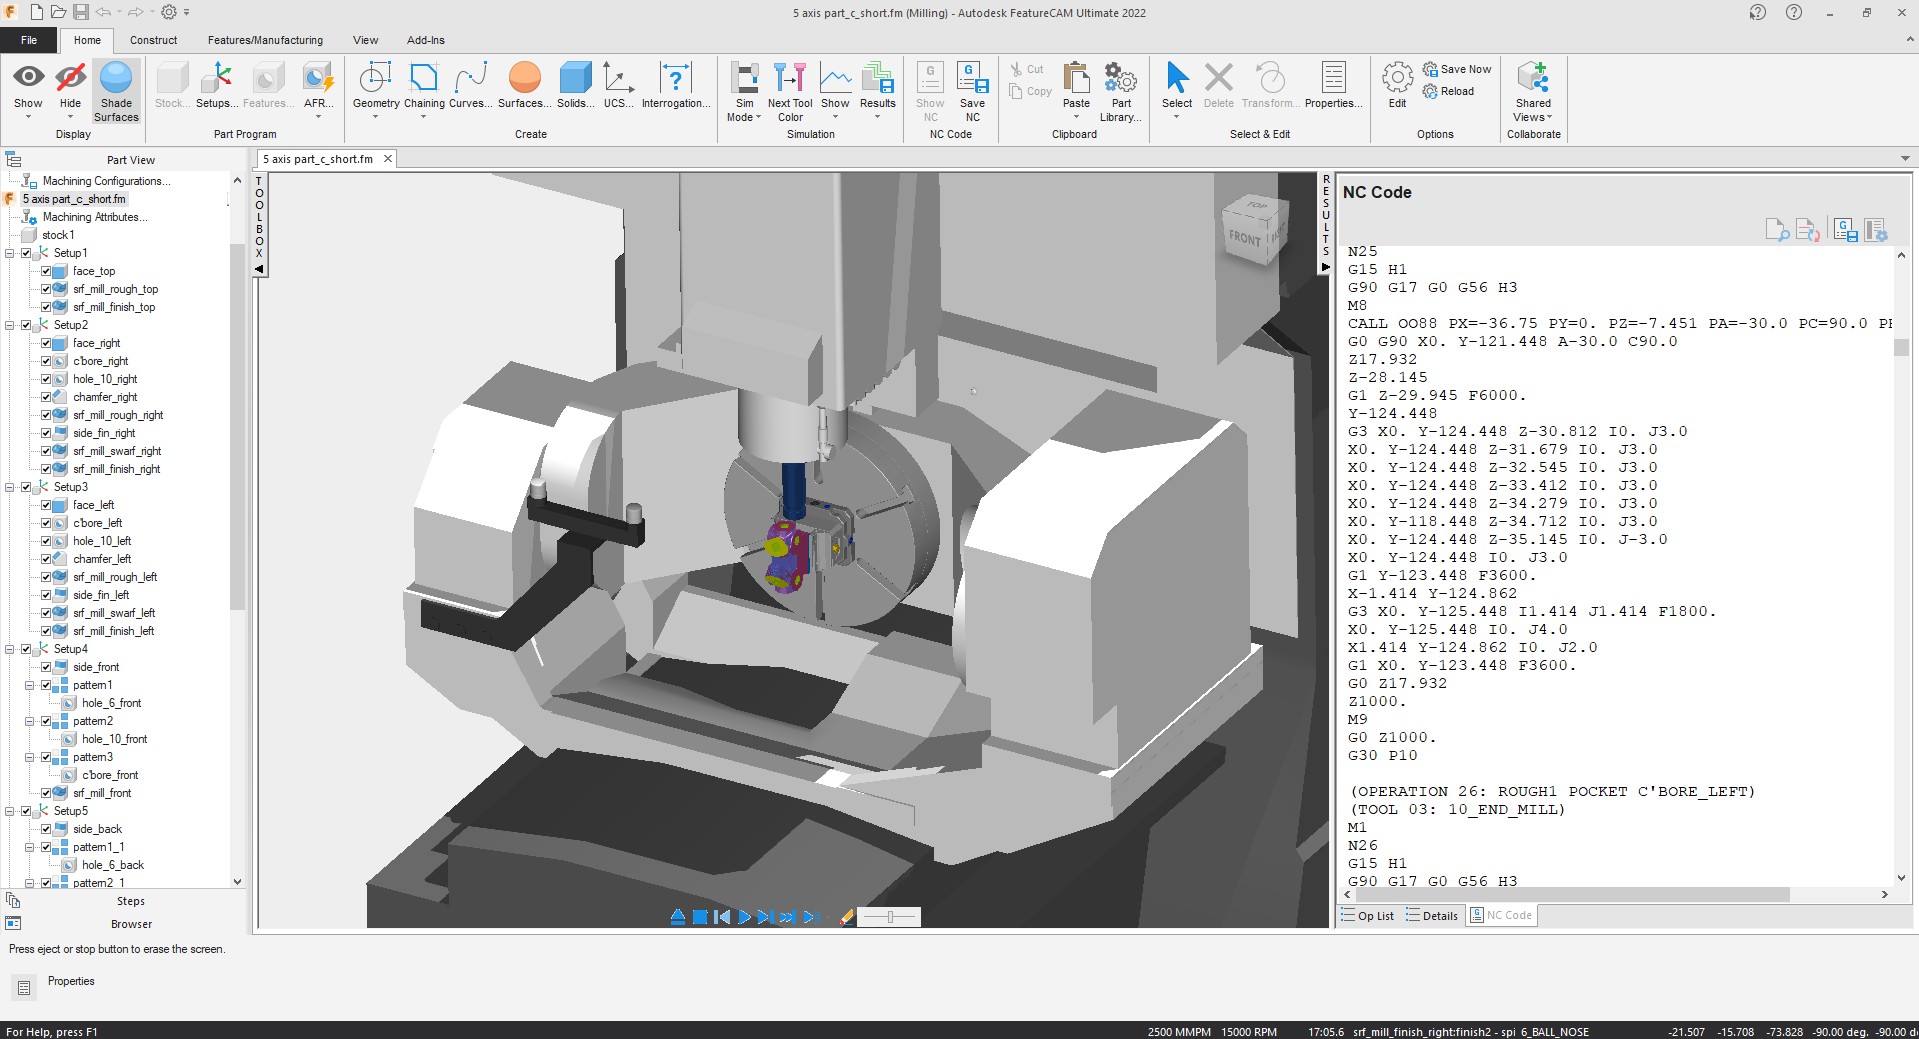Image resolution: width=1919 pixels, height=1039 pixels.
Task: Open the Sim Mode selector
Action: pos(744,92)
